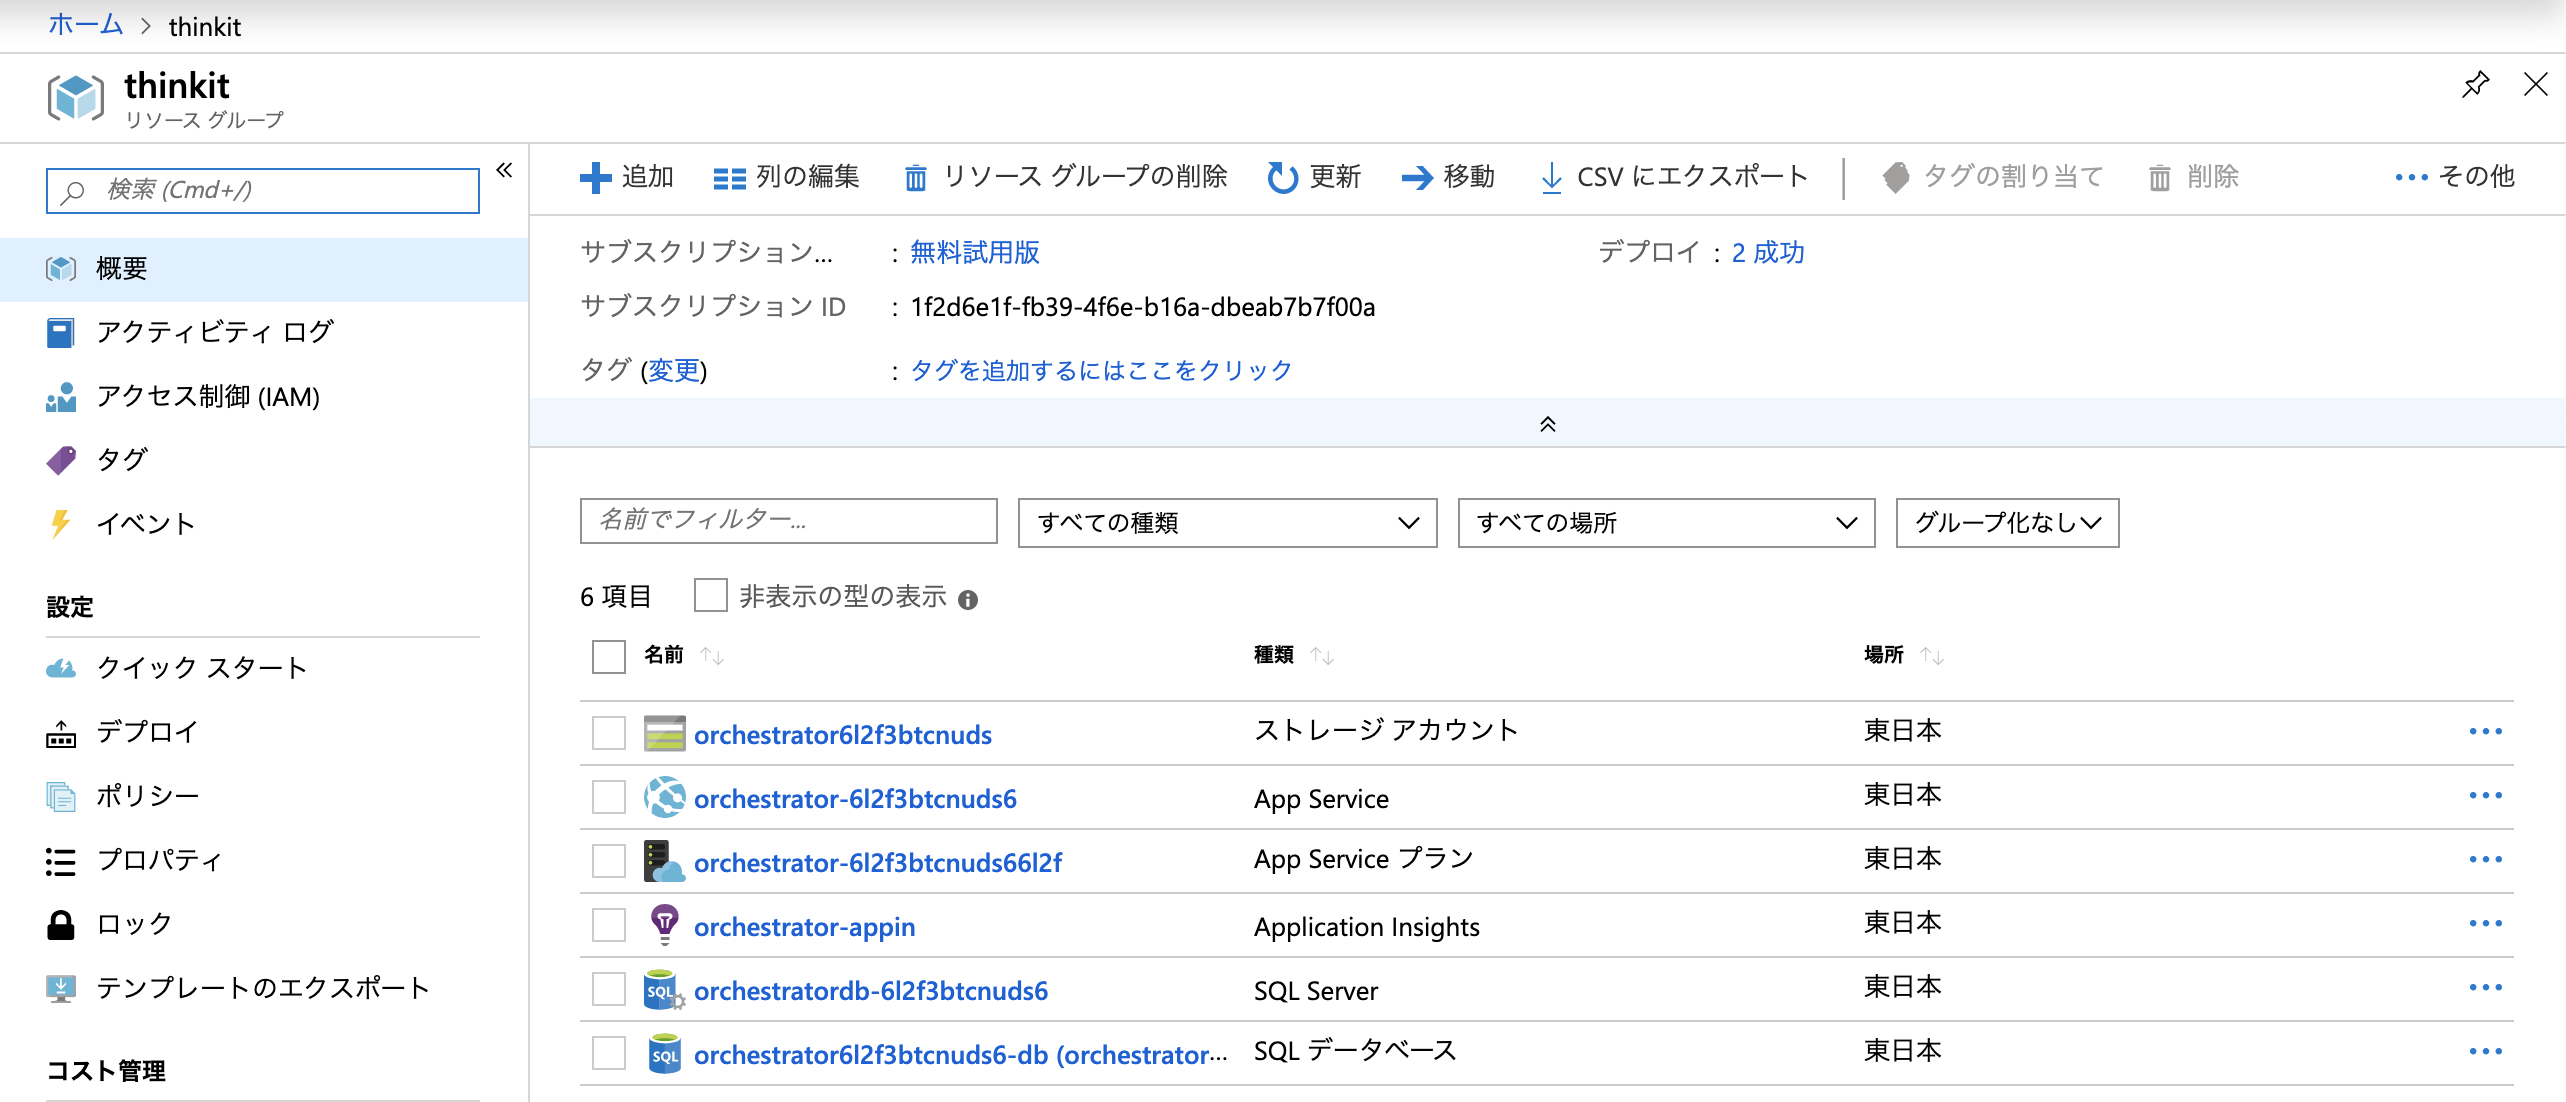Open the すべての場所 dropdown
2566x1102 pixels.
click(1666, 523)
